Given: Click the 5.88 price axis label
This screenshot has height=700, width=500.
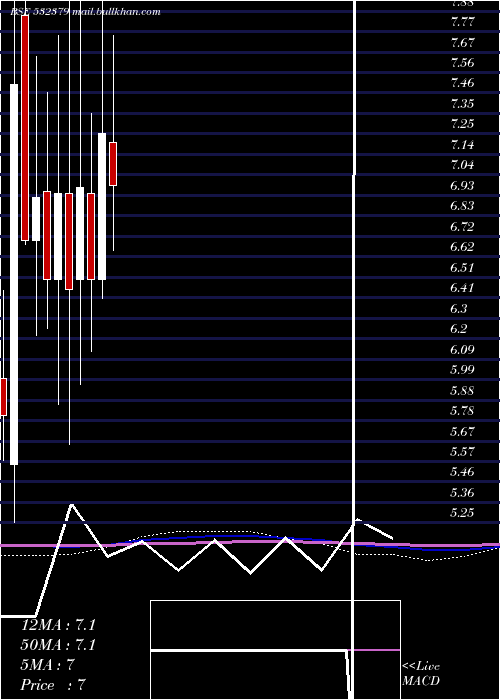Looking at the screenshot, I should tap(462, 391).
